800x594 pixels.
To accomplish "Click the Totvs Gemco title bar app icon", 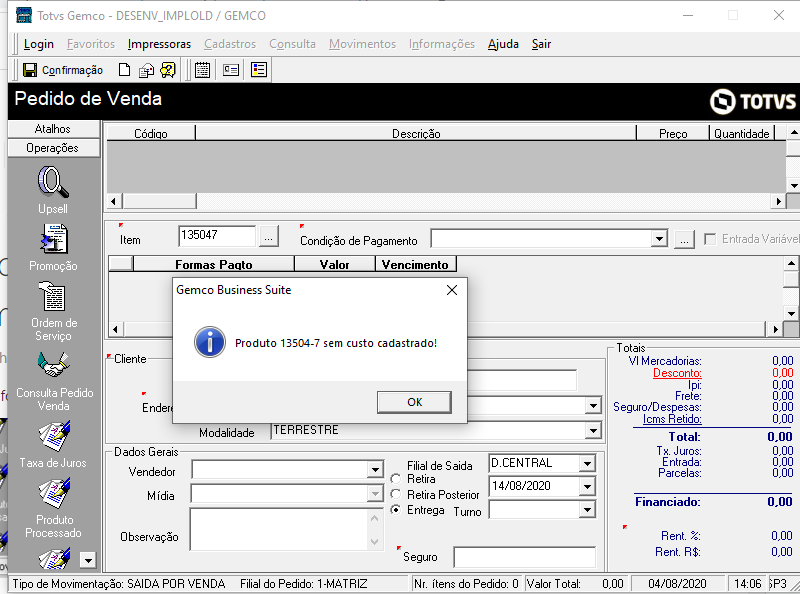I will 23,15.
